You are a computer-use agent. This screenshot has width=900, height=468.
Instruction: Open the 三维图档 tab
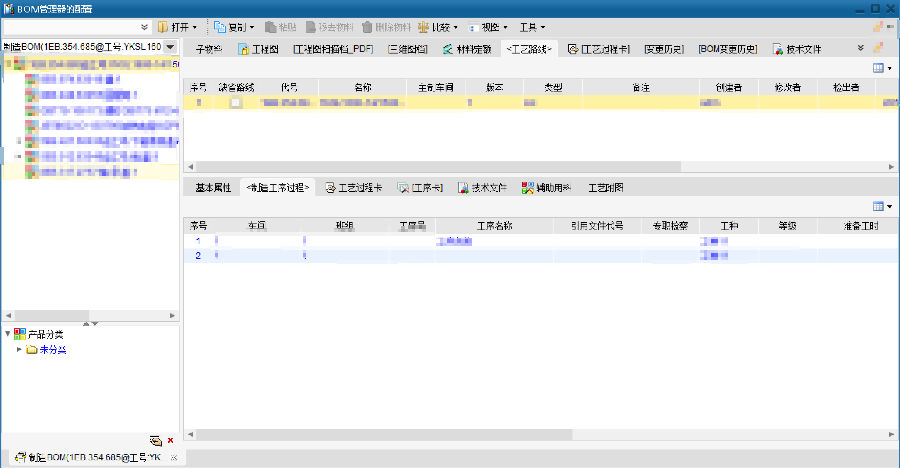coord(408,49)
